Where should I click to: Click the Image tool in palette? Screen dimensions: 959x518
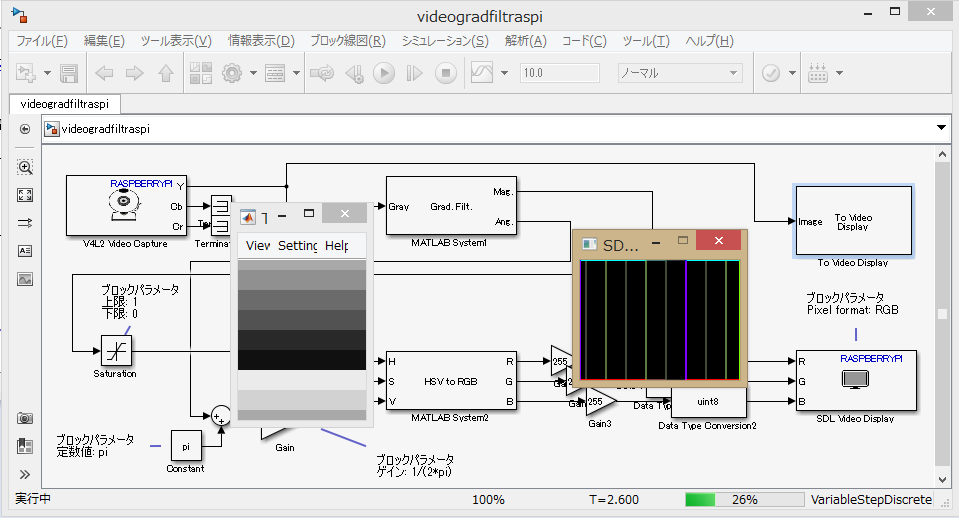[25, 279]
